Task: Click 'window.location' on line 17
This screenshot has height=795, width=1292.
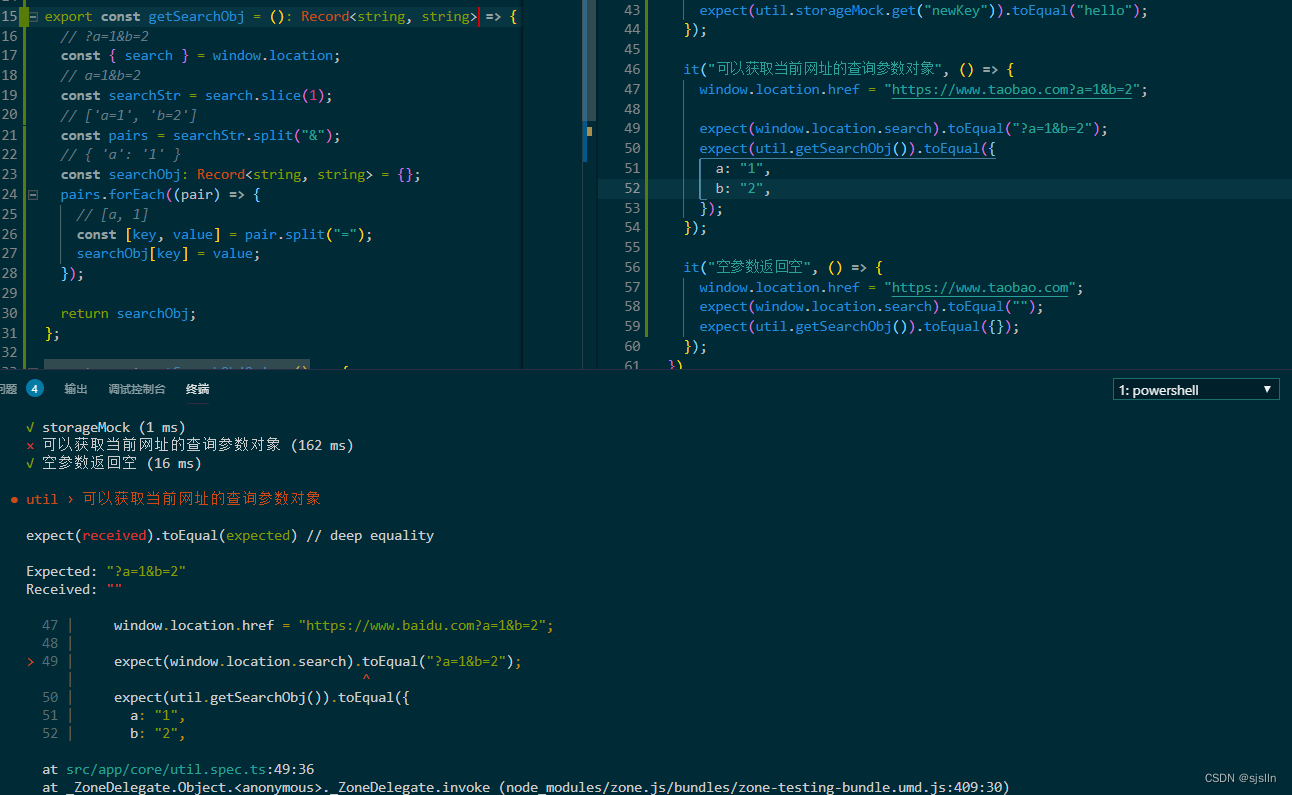Action: point(272,56)
